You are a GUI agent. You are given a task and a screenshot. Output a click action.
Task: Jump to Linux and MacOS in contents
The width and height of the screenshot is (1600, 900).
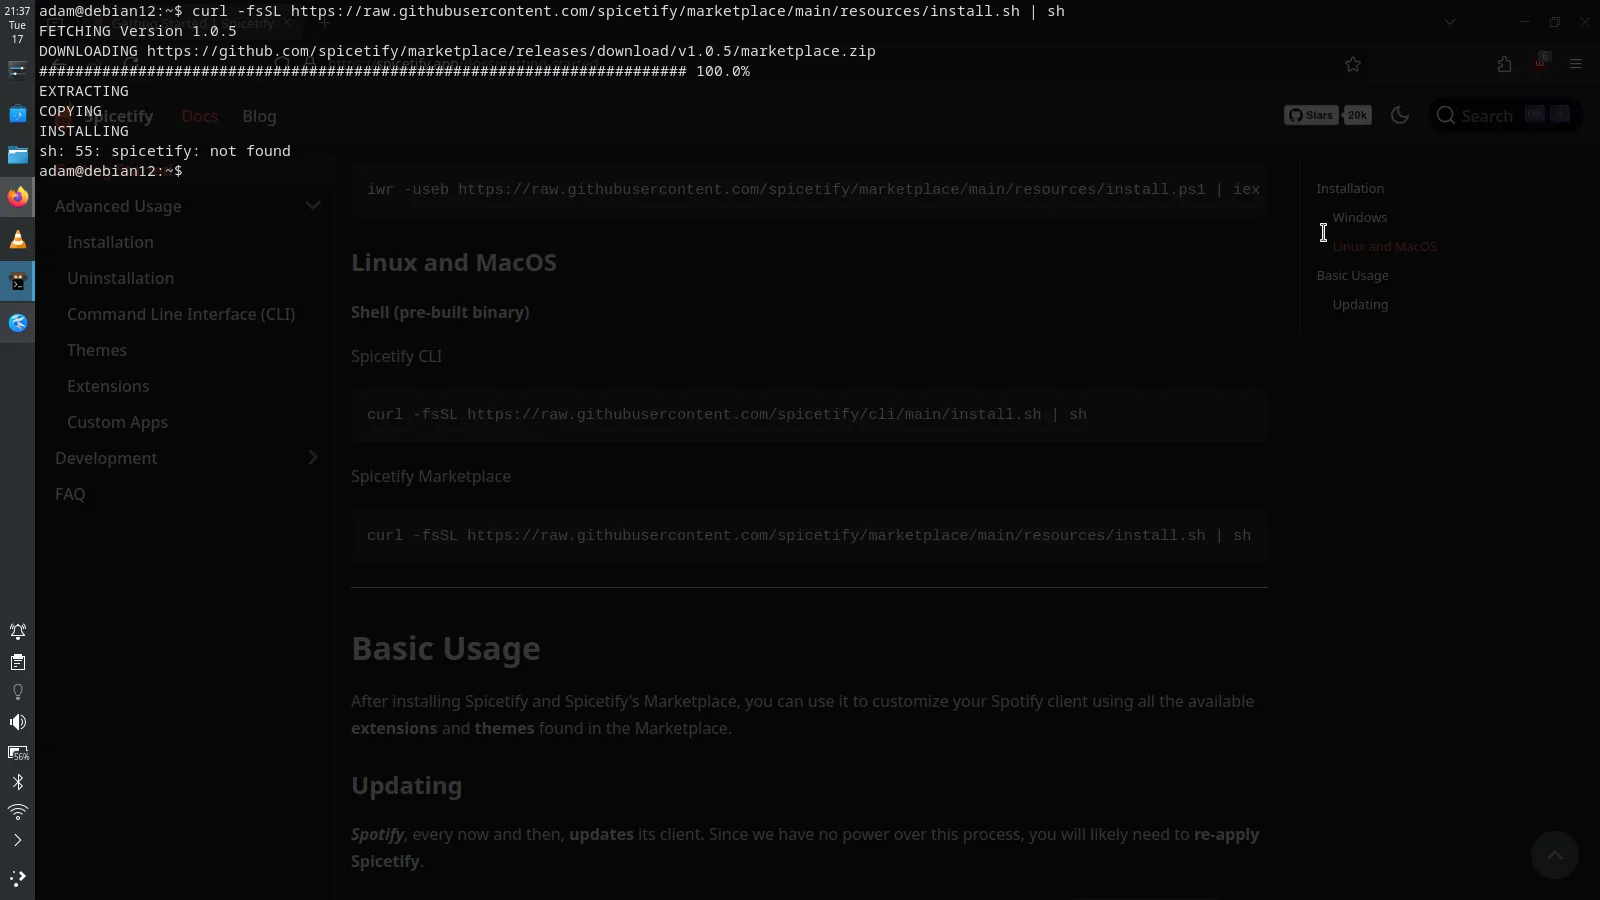click(1384, 246)
